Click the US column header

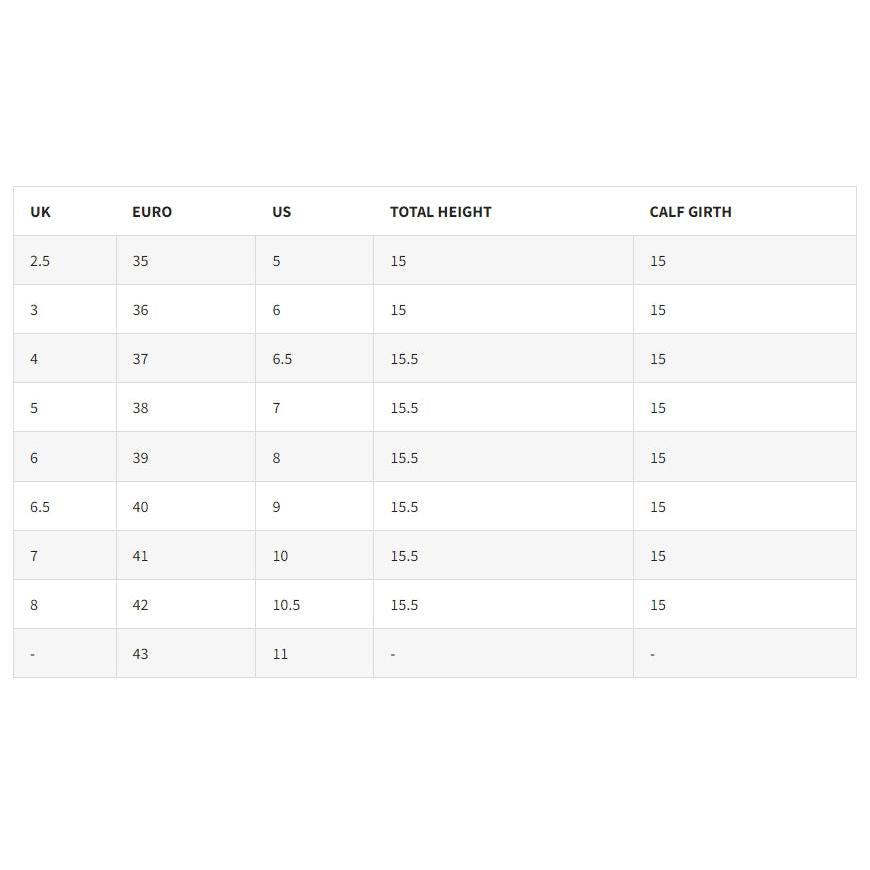tap(282, 212)
